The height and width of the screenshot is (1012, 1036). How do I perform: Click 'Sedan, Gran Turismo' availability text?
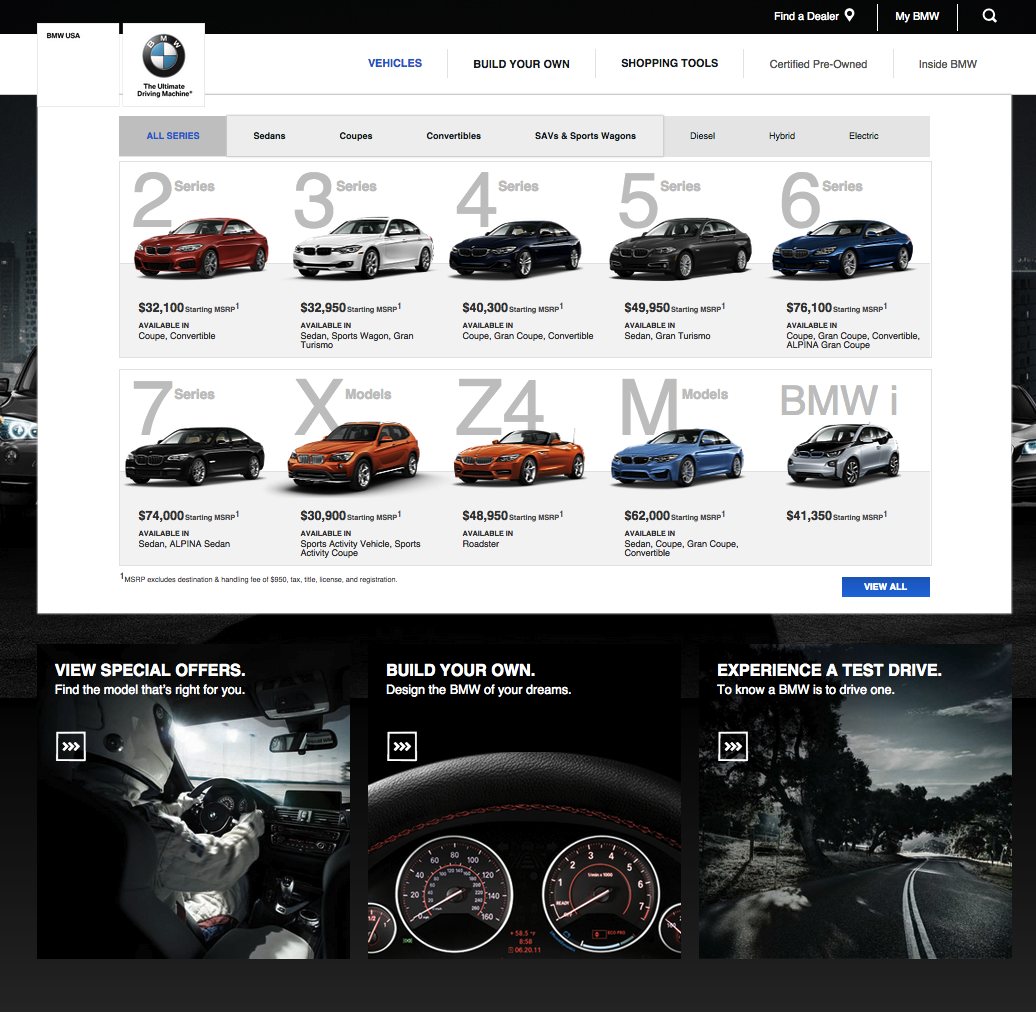(x=667, y=336)
